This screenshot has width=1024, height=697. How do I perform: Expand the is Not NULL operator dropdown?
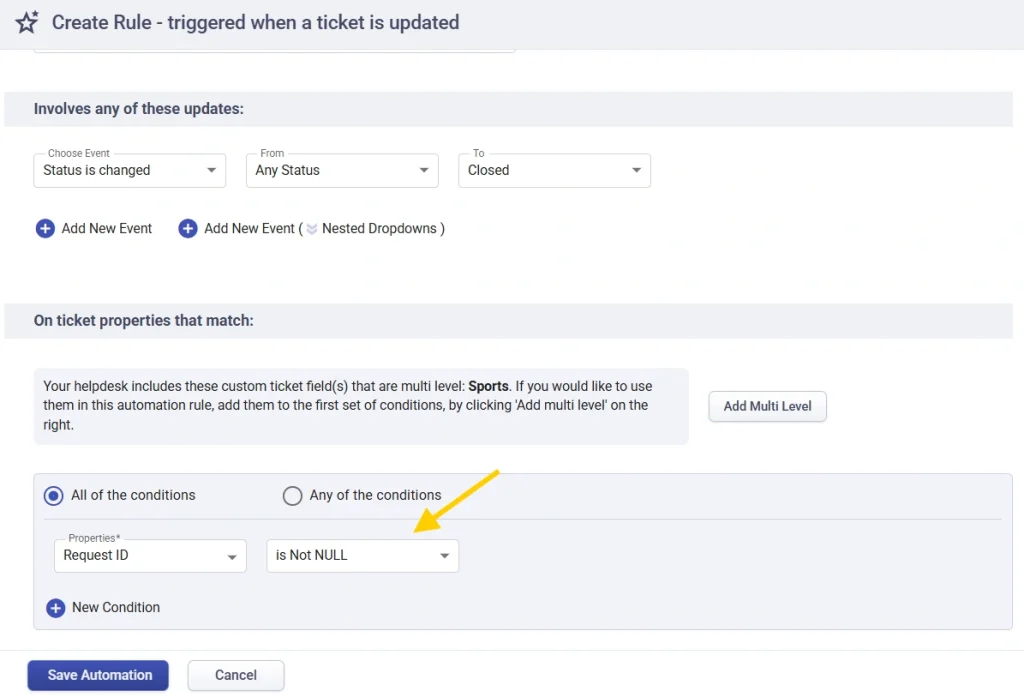[362, 556]
